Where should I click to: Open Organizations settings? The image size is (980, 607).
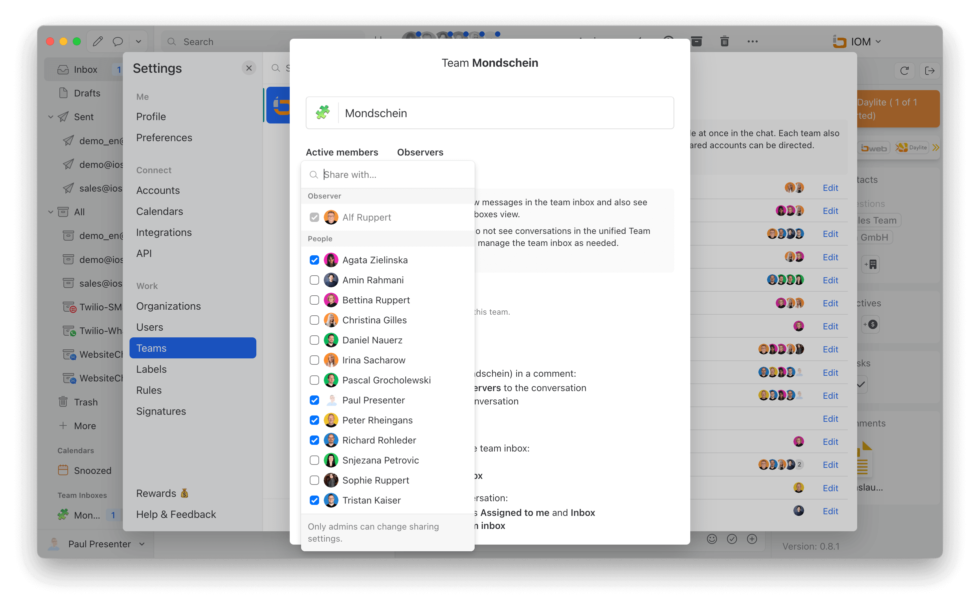168,306
